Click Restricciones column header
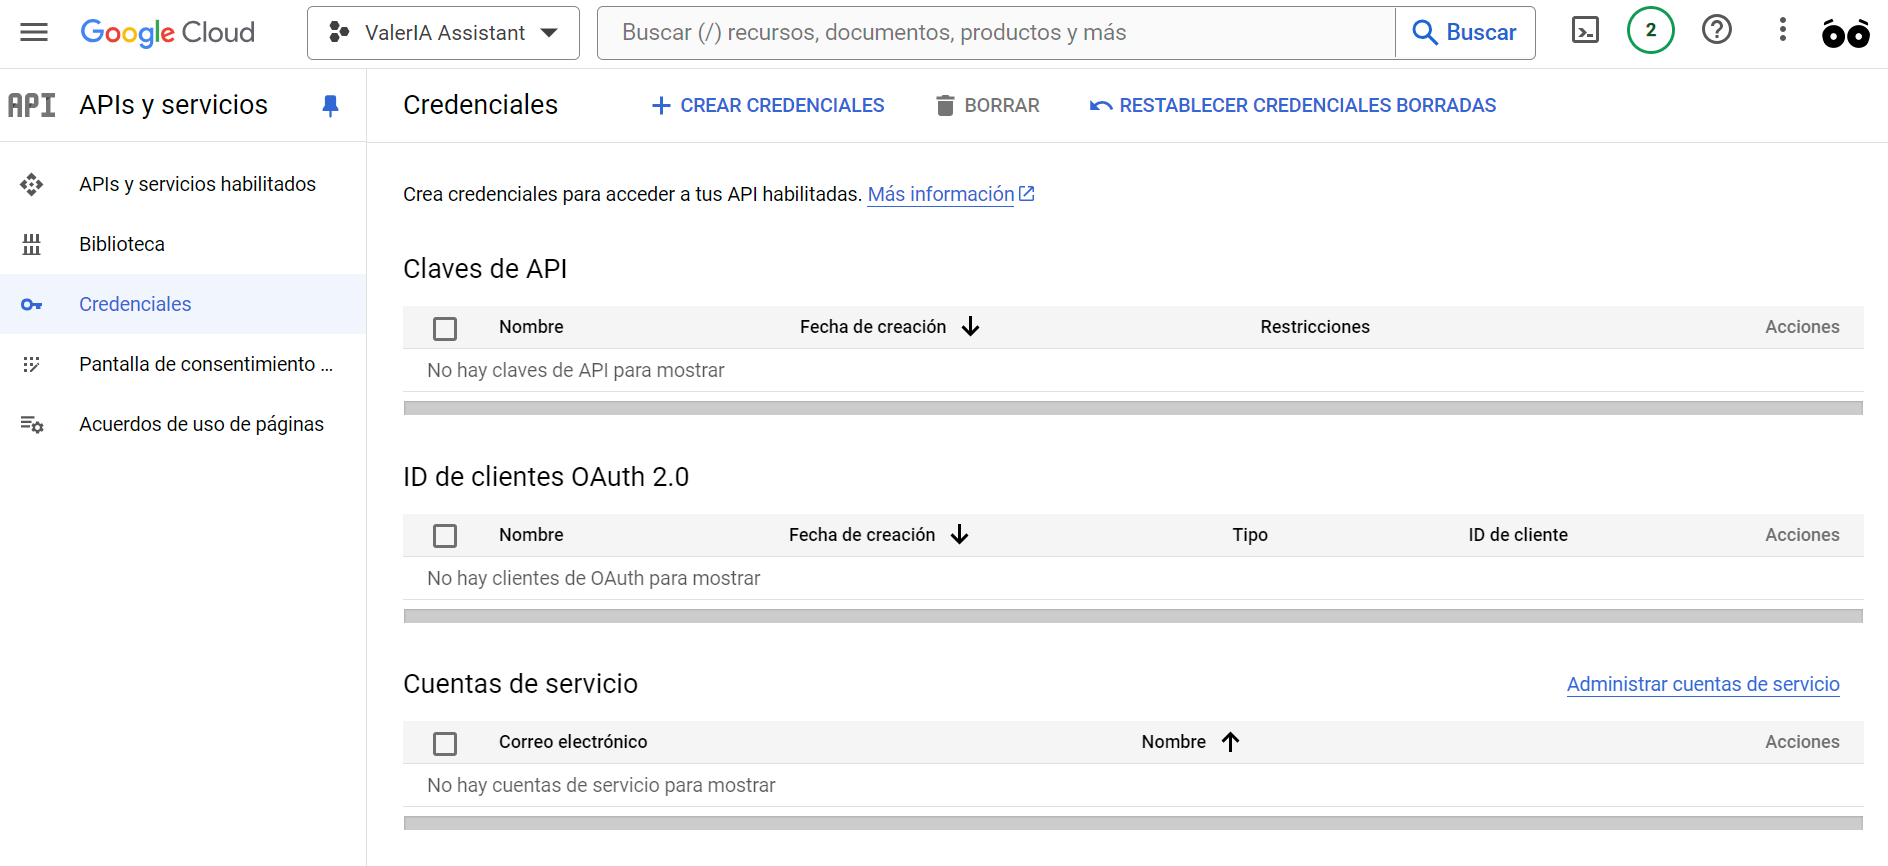This screenshot has width=1888, height=866. pos(1315,327)
